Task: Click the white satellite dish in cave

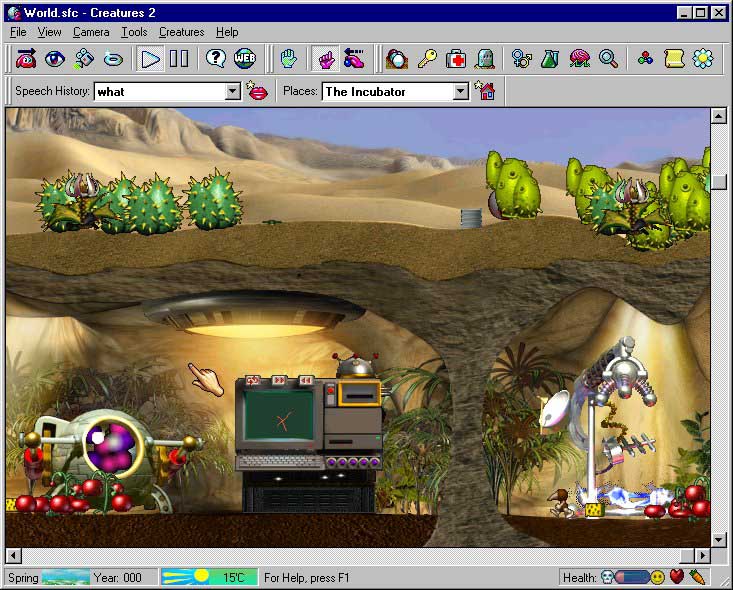Action: click(555, 409)
